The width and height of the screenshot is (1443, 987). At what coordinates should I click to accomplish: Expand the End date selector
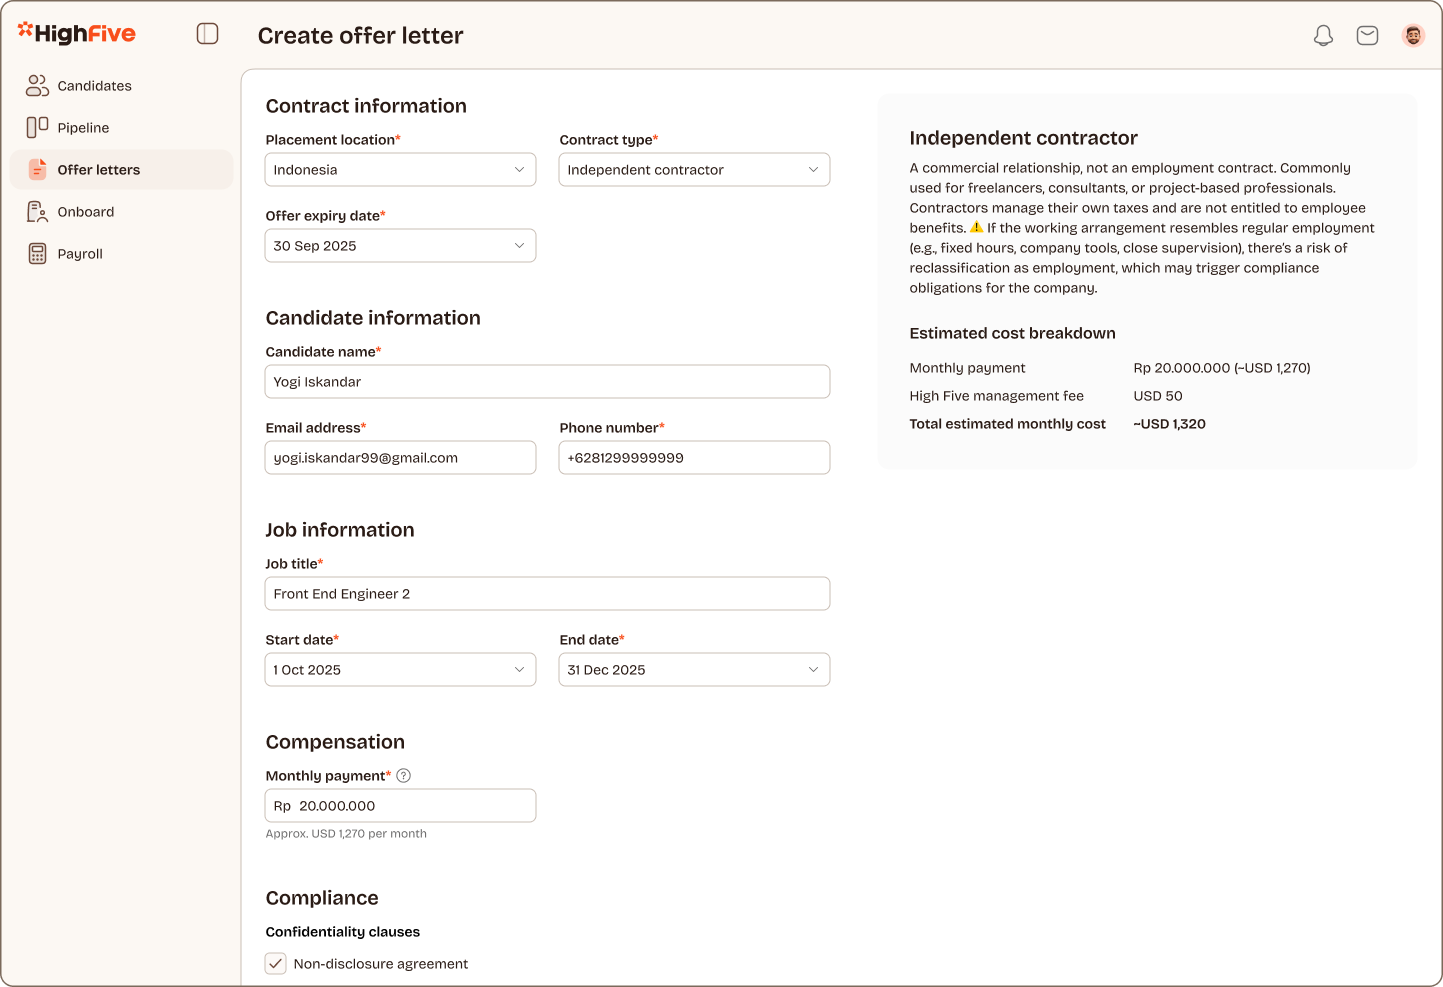point(694,669)
